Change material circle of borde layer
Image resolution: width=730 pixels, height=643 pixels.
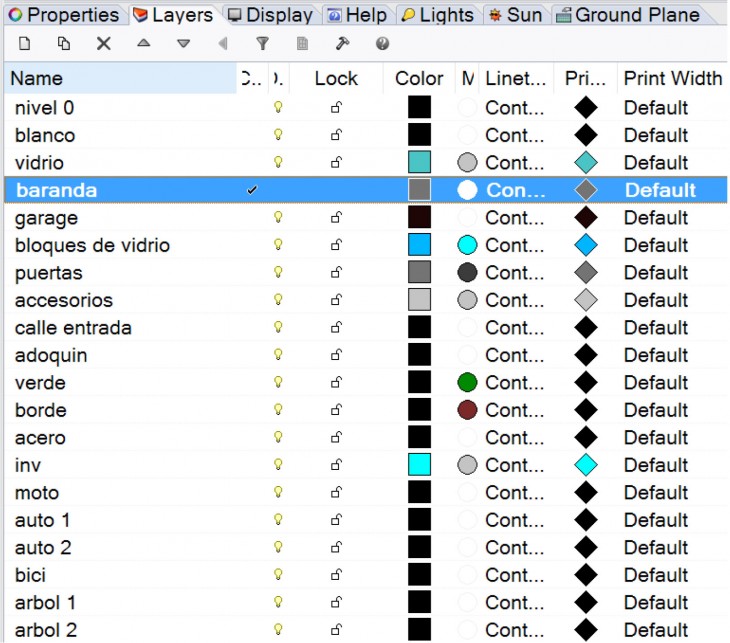click(x=467, y=410)
